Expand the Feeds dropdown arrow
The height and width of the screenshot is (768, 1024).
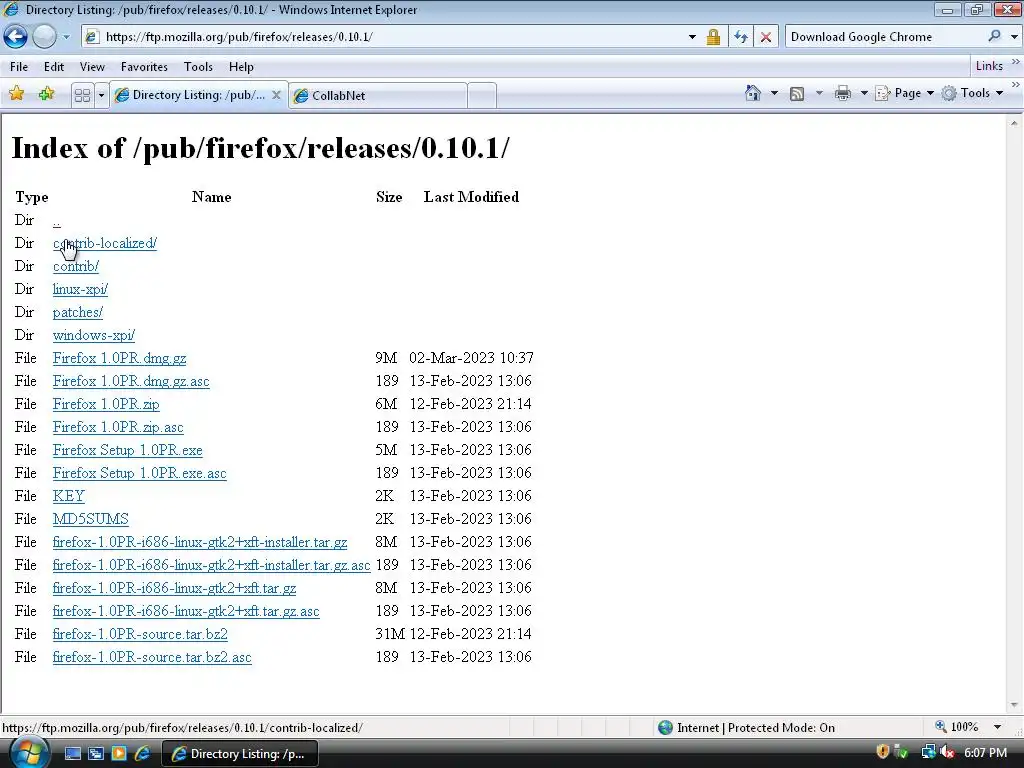[x=819, y=93]
